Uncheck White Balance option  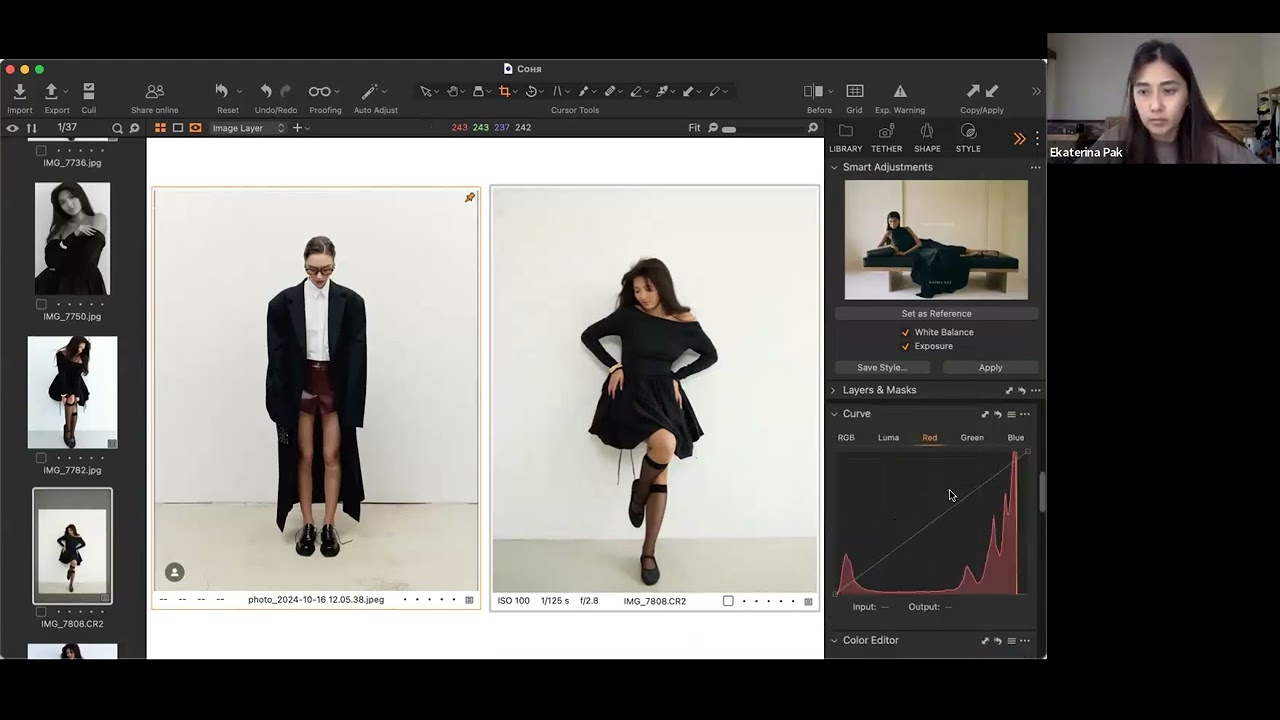click(906, 332)
